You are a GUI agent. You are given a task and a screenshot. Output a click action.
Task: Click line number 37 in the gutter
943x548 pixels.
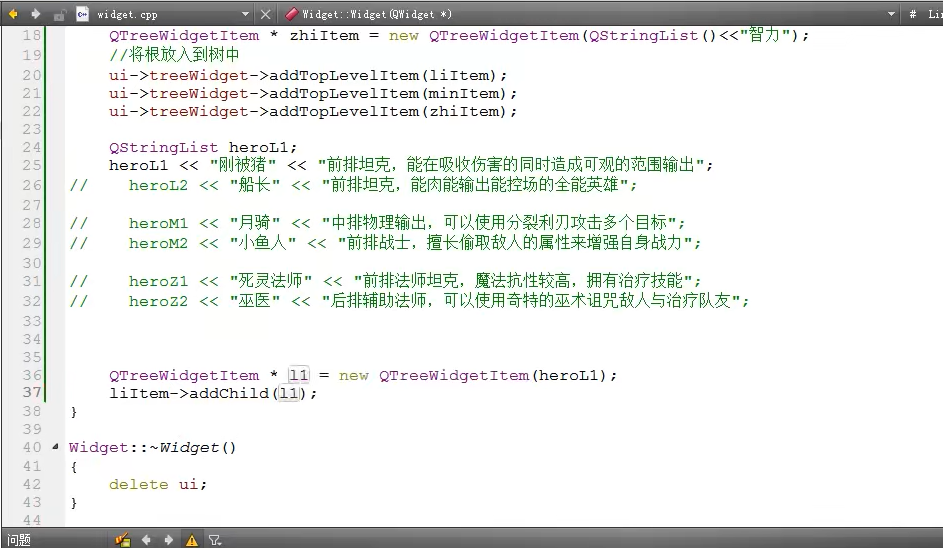click(x=32, y=392)
